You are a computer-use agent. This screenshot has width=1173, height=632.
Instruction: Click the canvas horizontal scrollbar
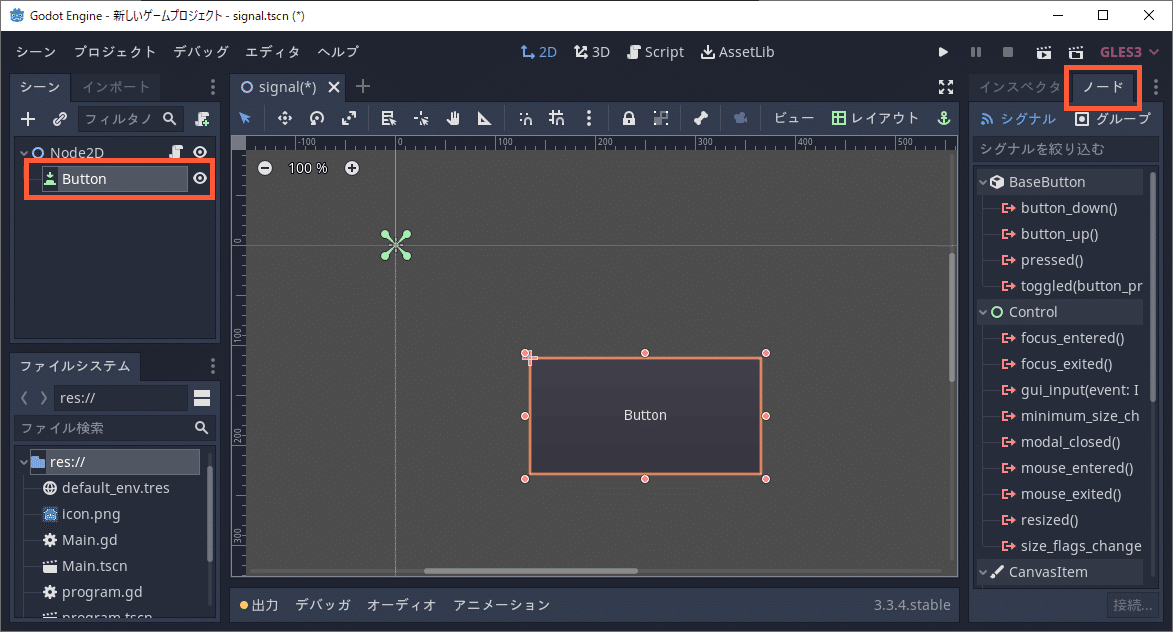tap(530, 571)
